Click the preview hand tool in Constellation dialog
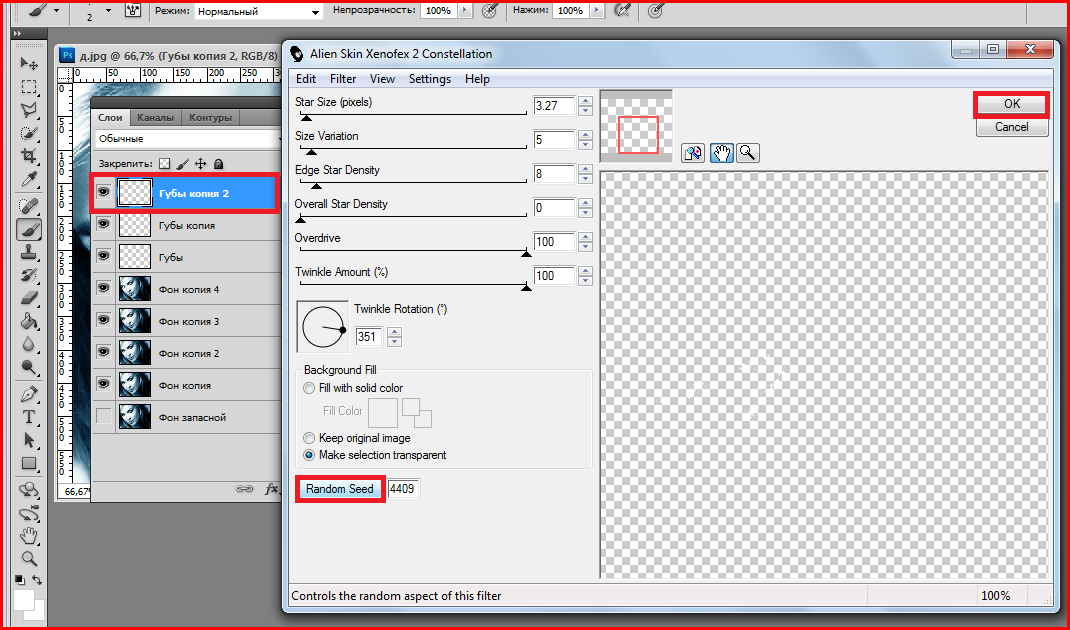Image resolution: width=1070 pixels, height=630 pixels. click(x=721, y=153)
